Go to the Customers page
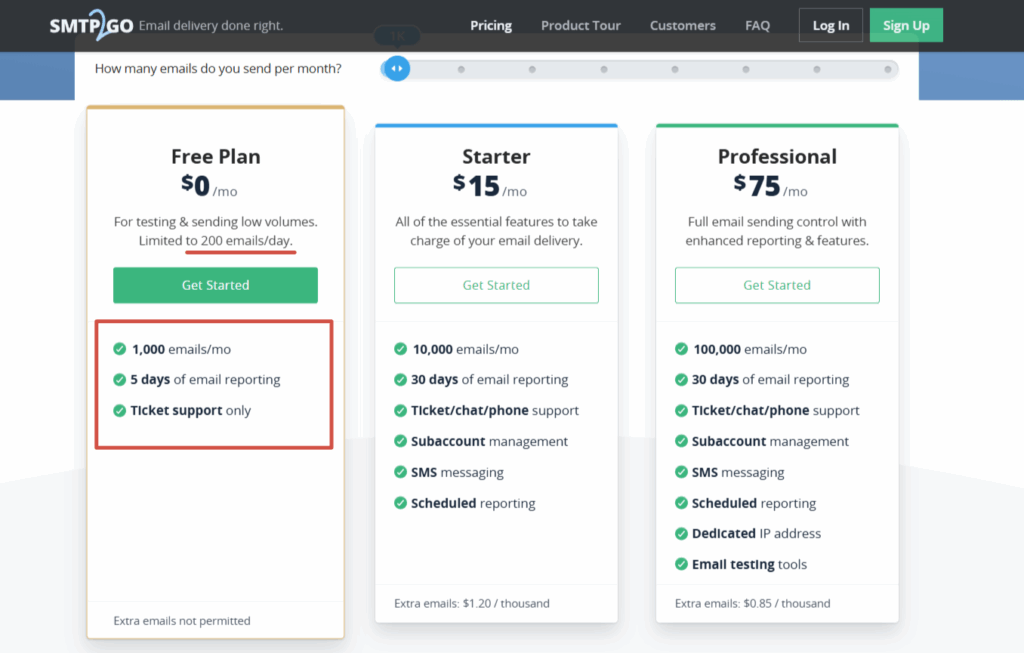The image size is (1024, 653). pos(682,25)
